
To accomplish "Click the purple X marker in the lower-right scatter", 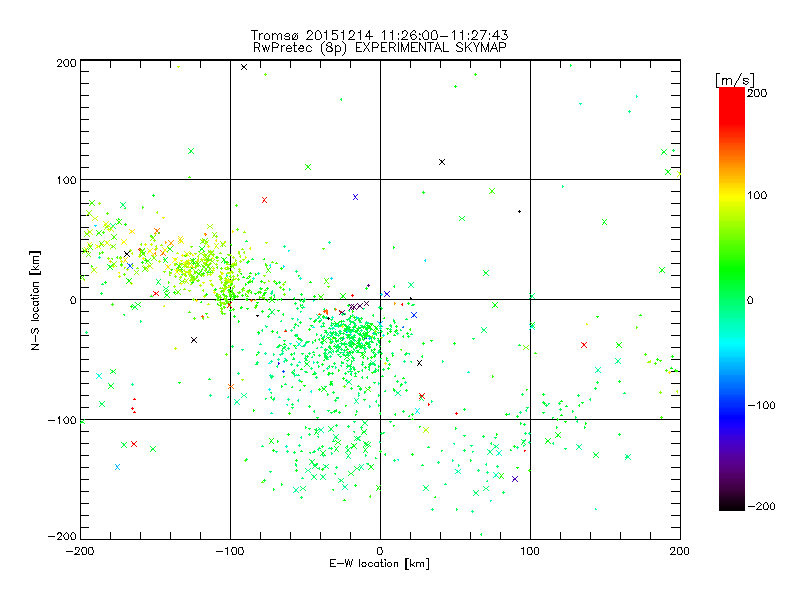I will click(x=515, y=479).
